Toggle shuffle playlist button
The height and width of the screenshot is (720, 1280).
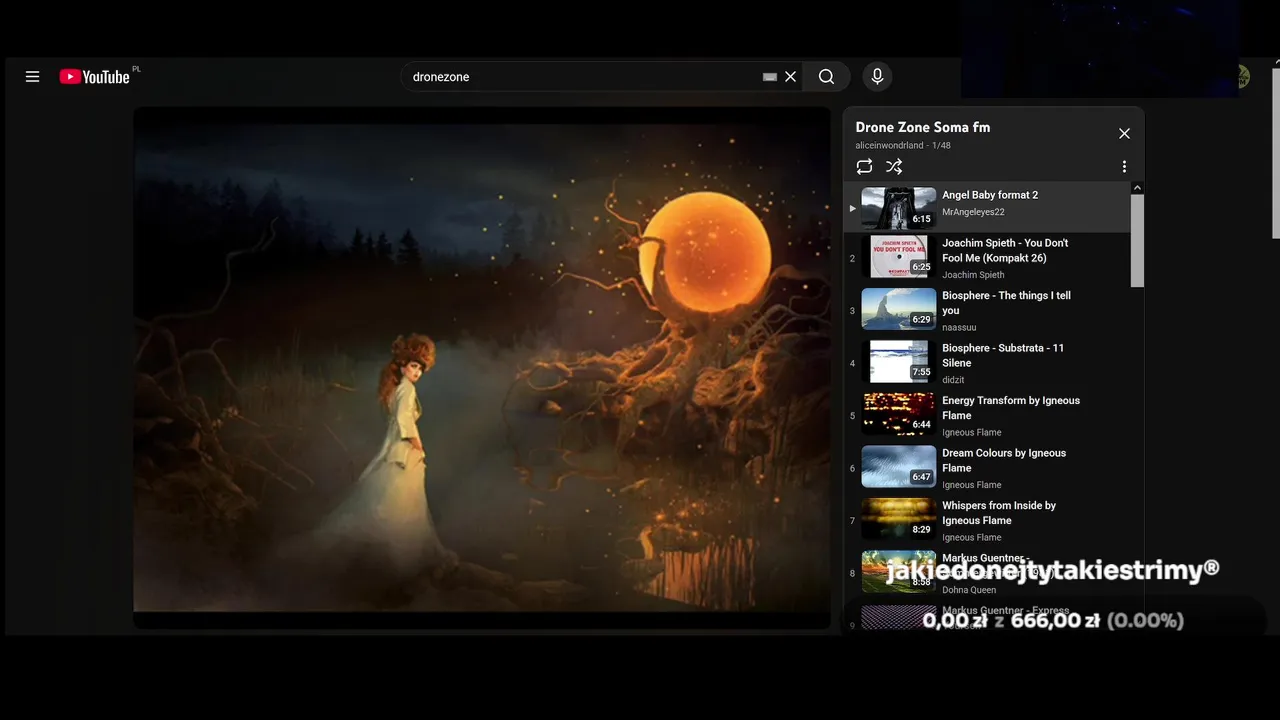tap(894, 167)
